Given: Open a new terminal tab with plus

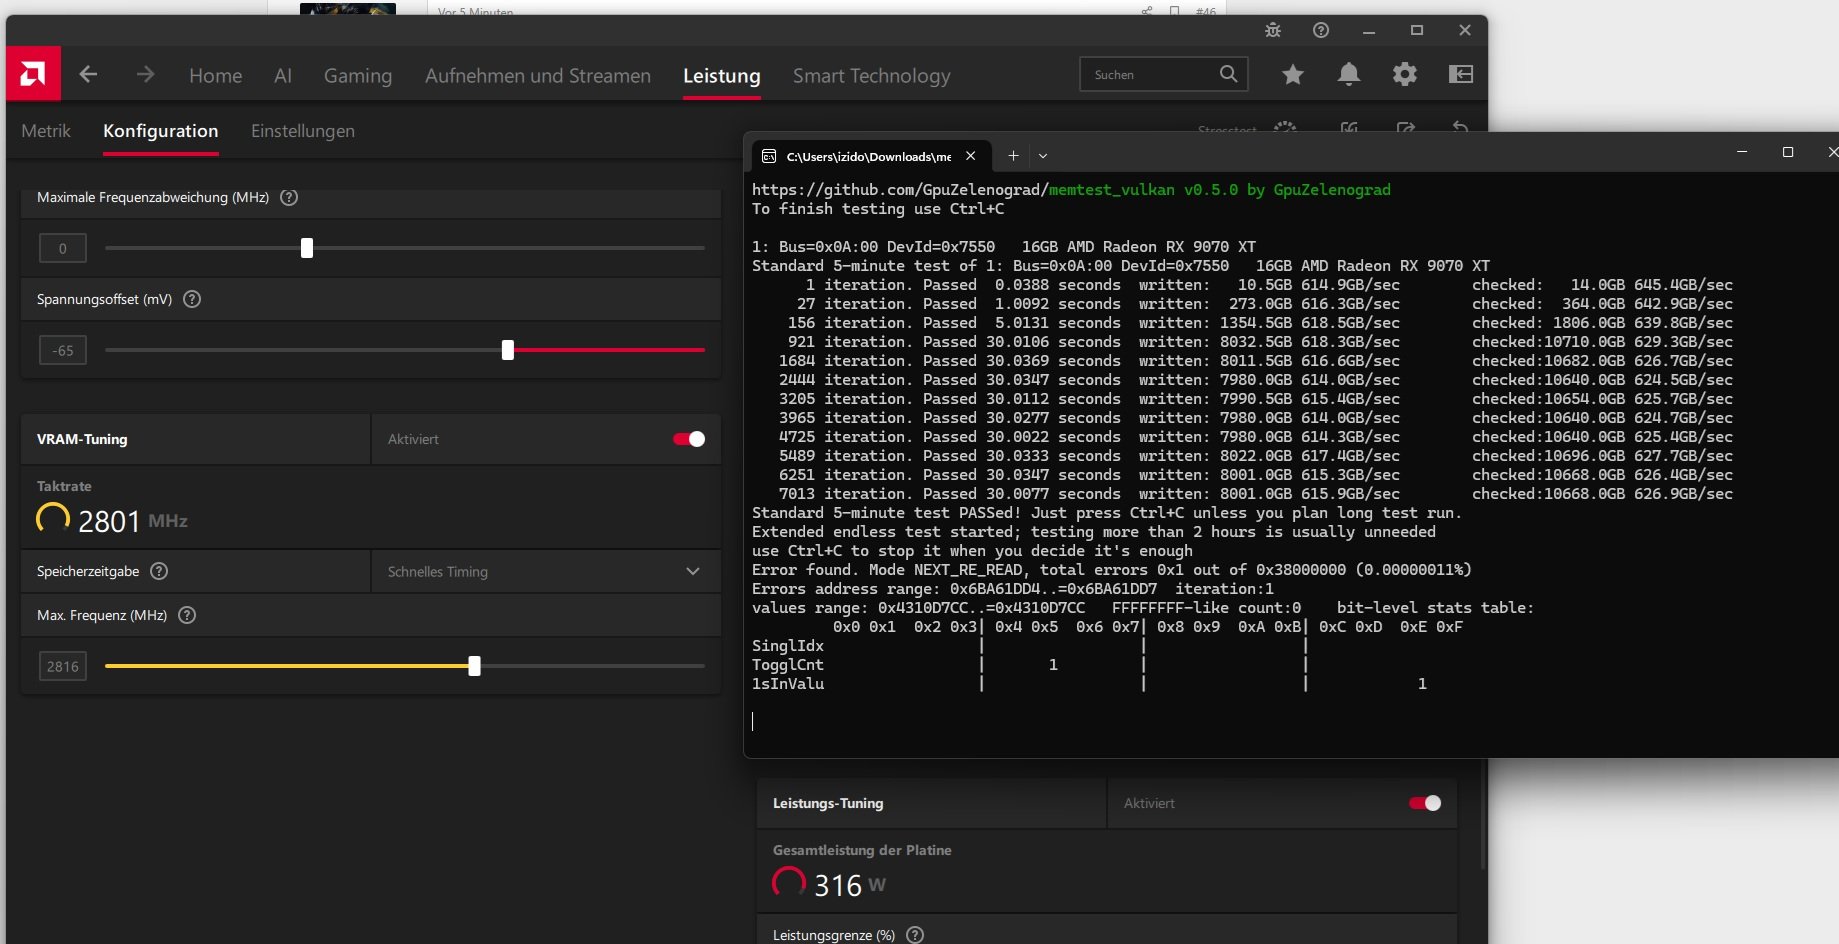Looking at the screenshot, I should point(1013,155).
